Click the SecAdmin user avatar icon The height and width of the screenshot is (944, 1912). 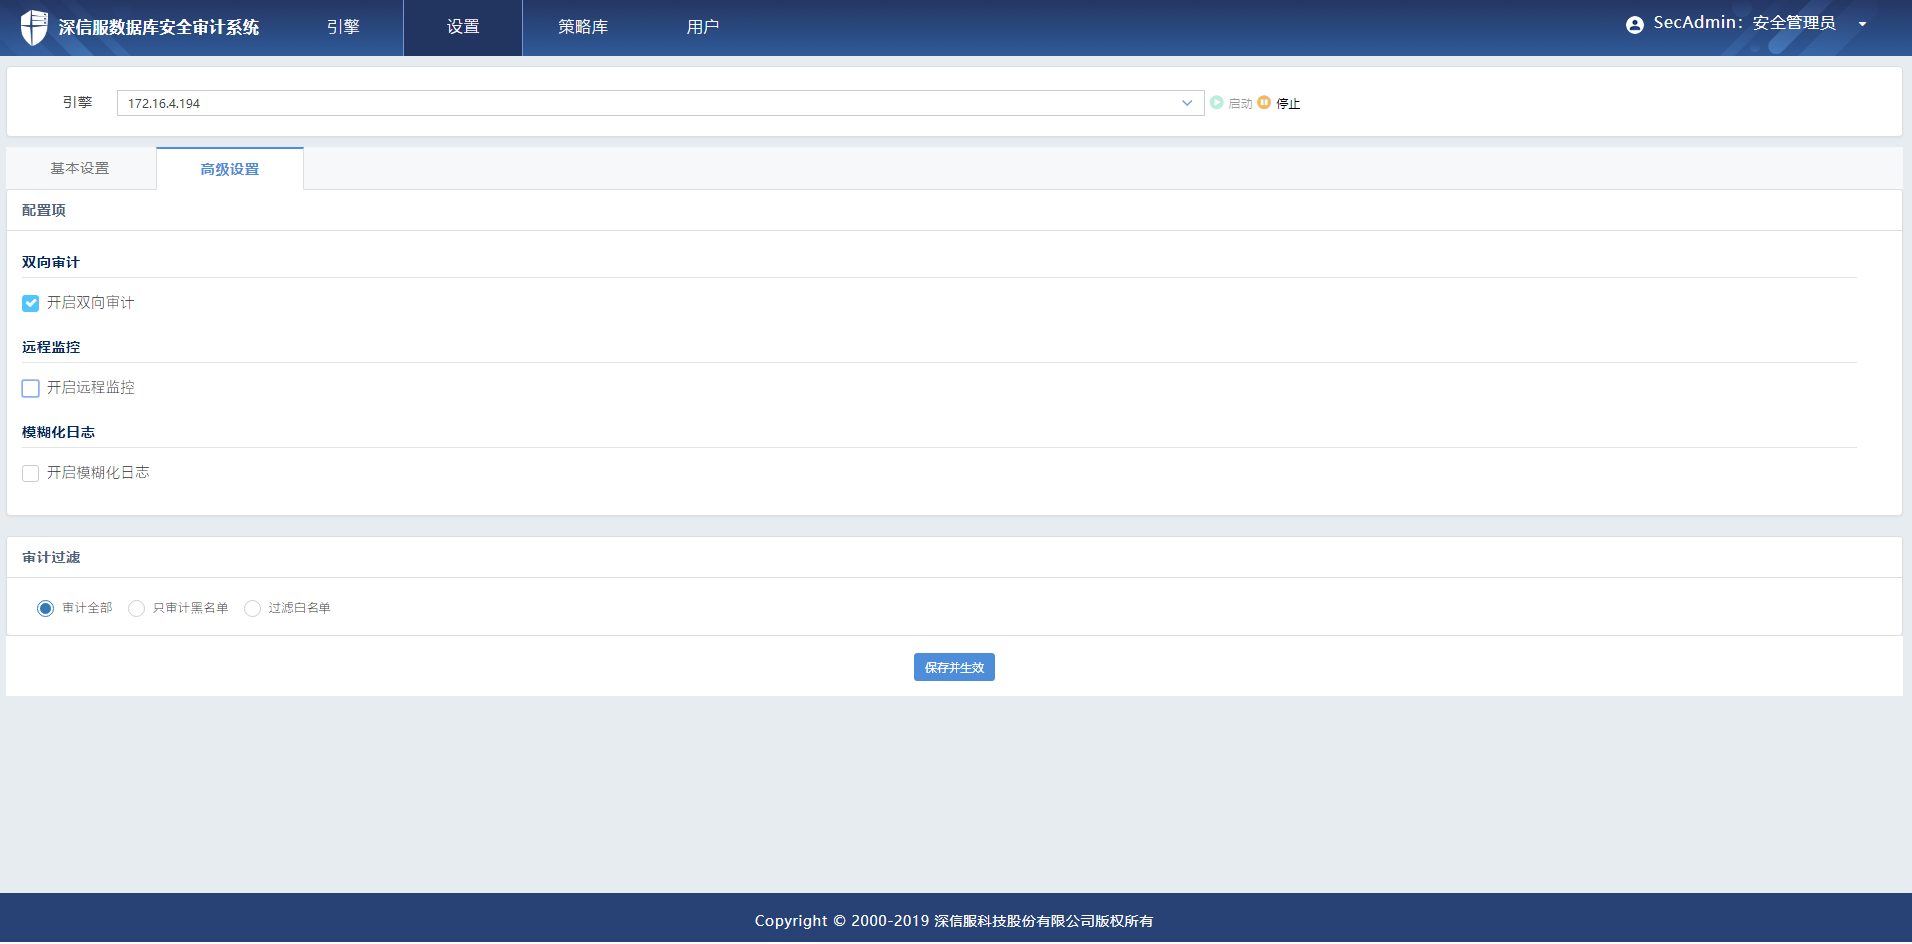pos(1634,25)
